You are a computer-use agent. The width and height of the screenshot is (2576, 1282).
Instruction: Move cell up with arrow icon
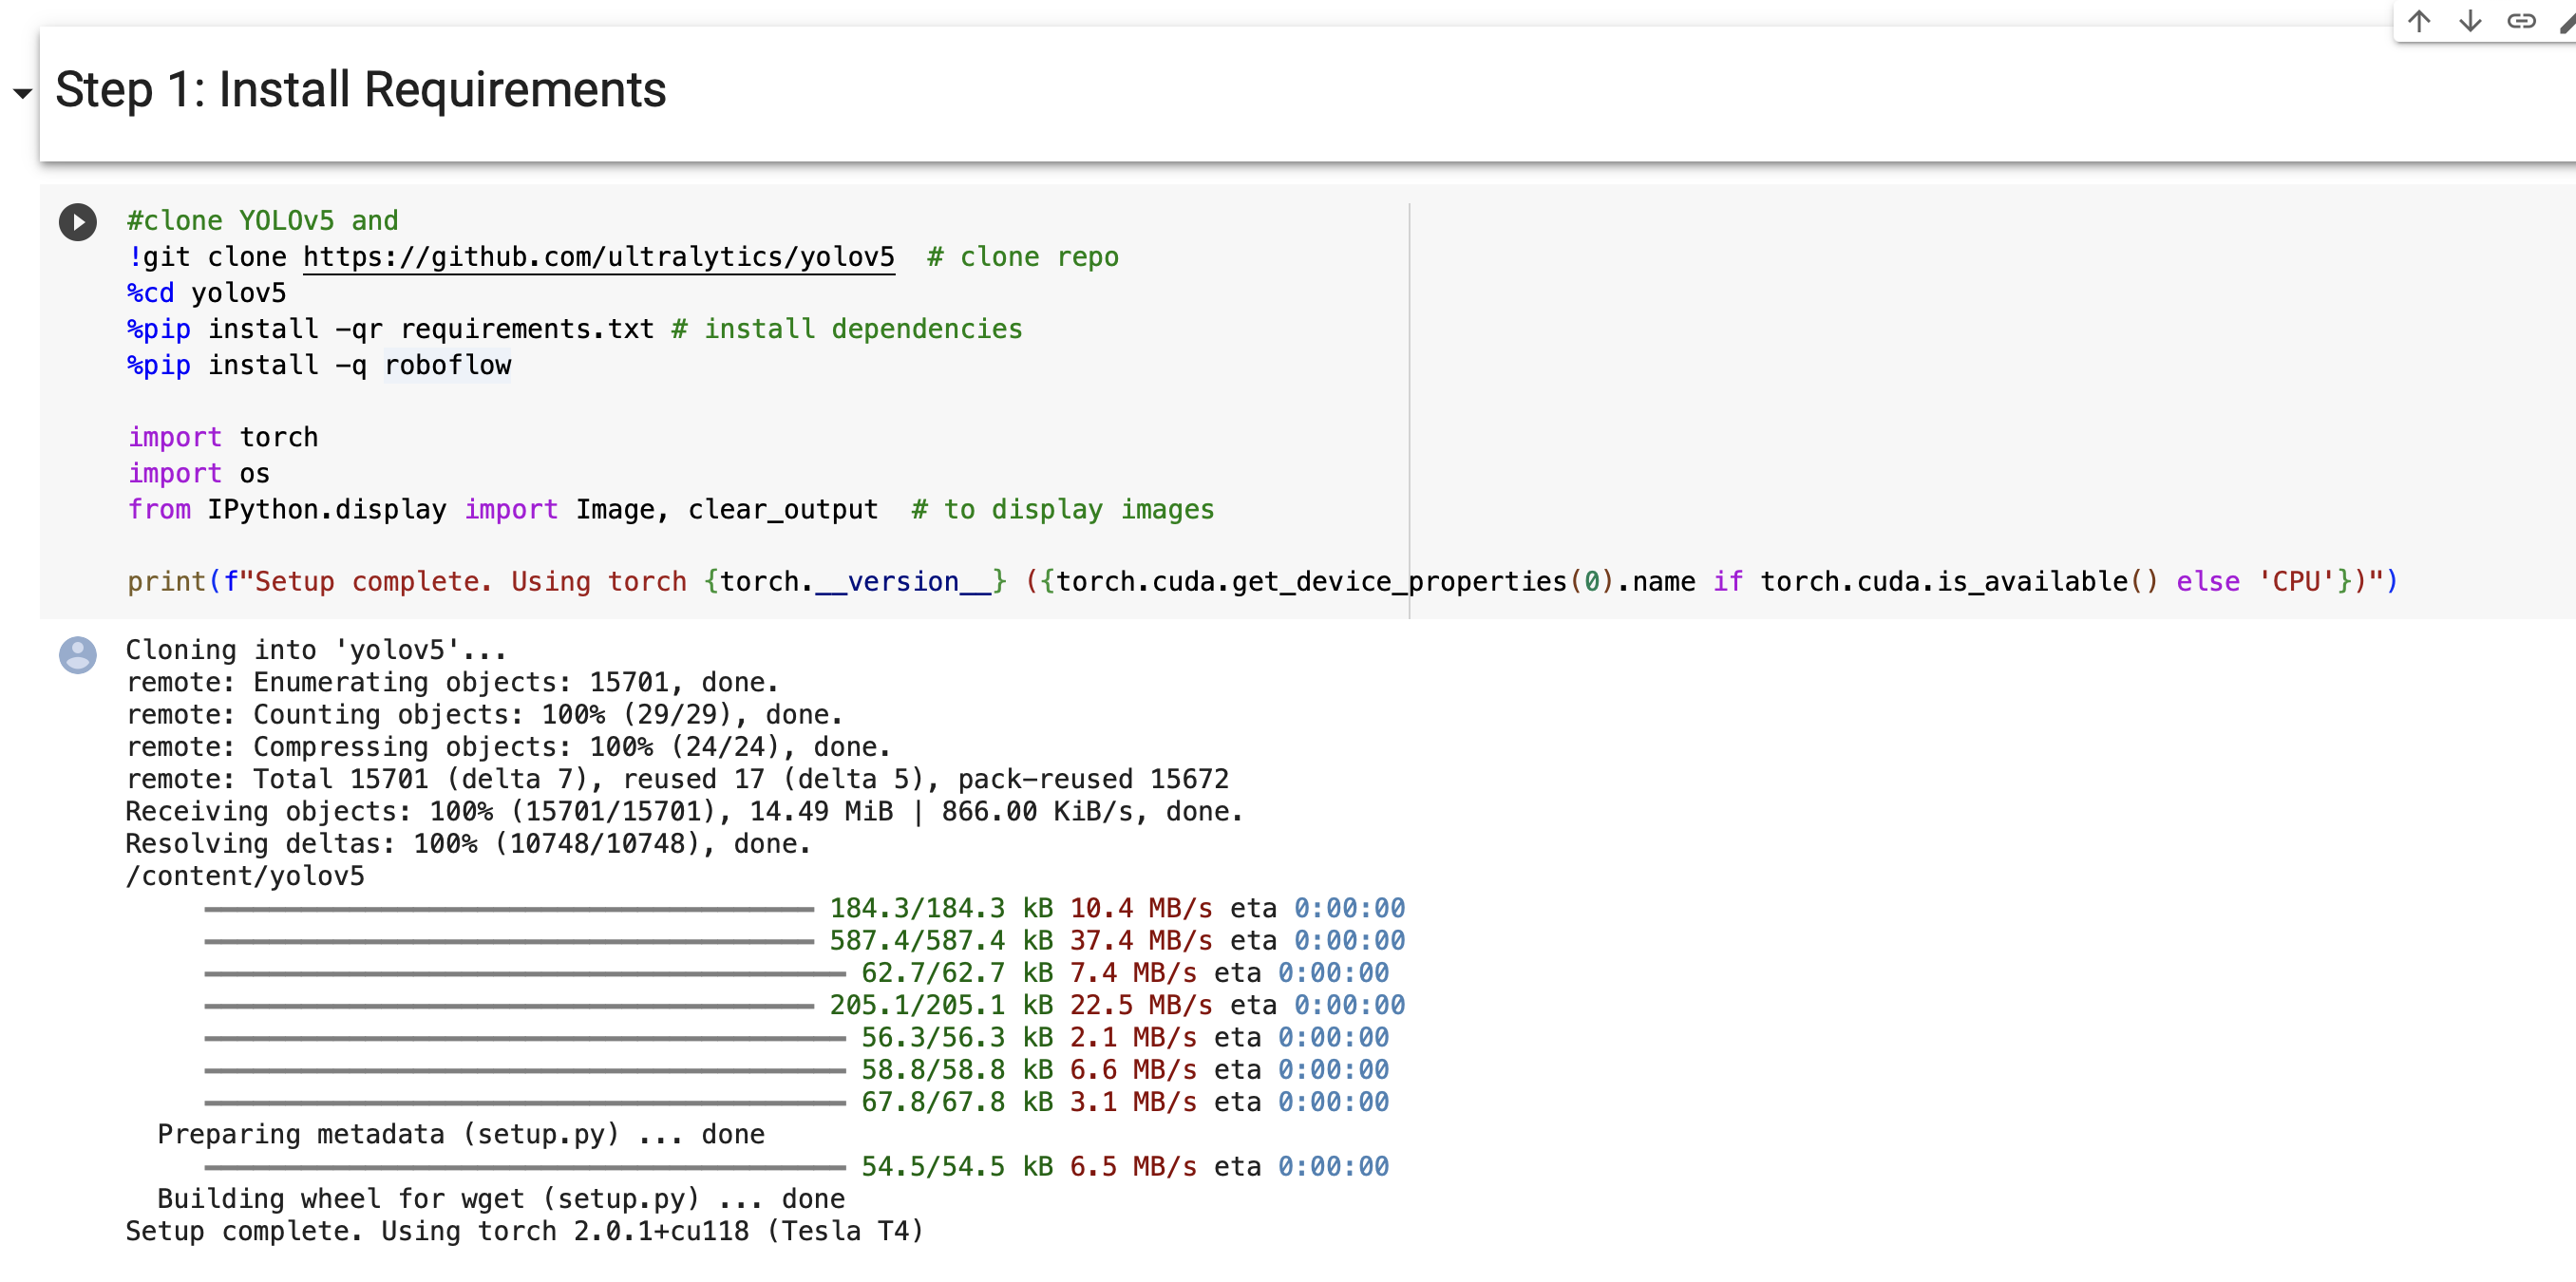(2418, 21)
